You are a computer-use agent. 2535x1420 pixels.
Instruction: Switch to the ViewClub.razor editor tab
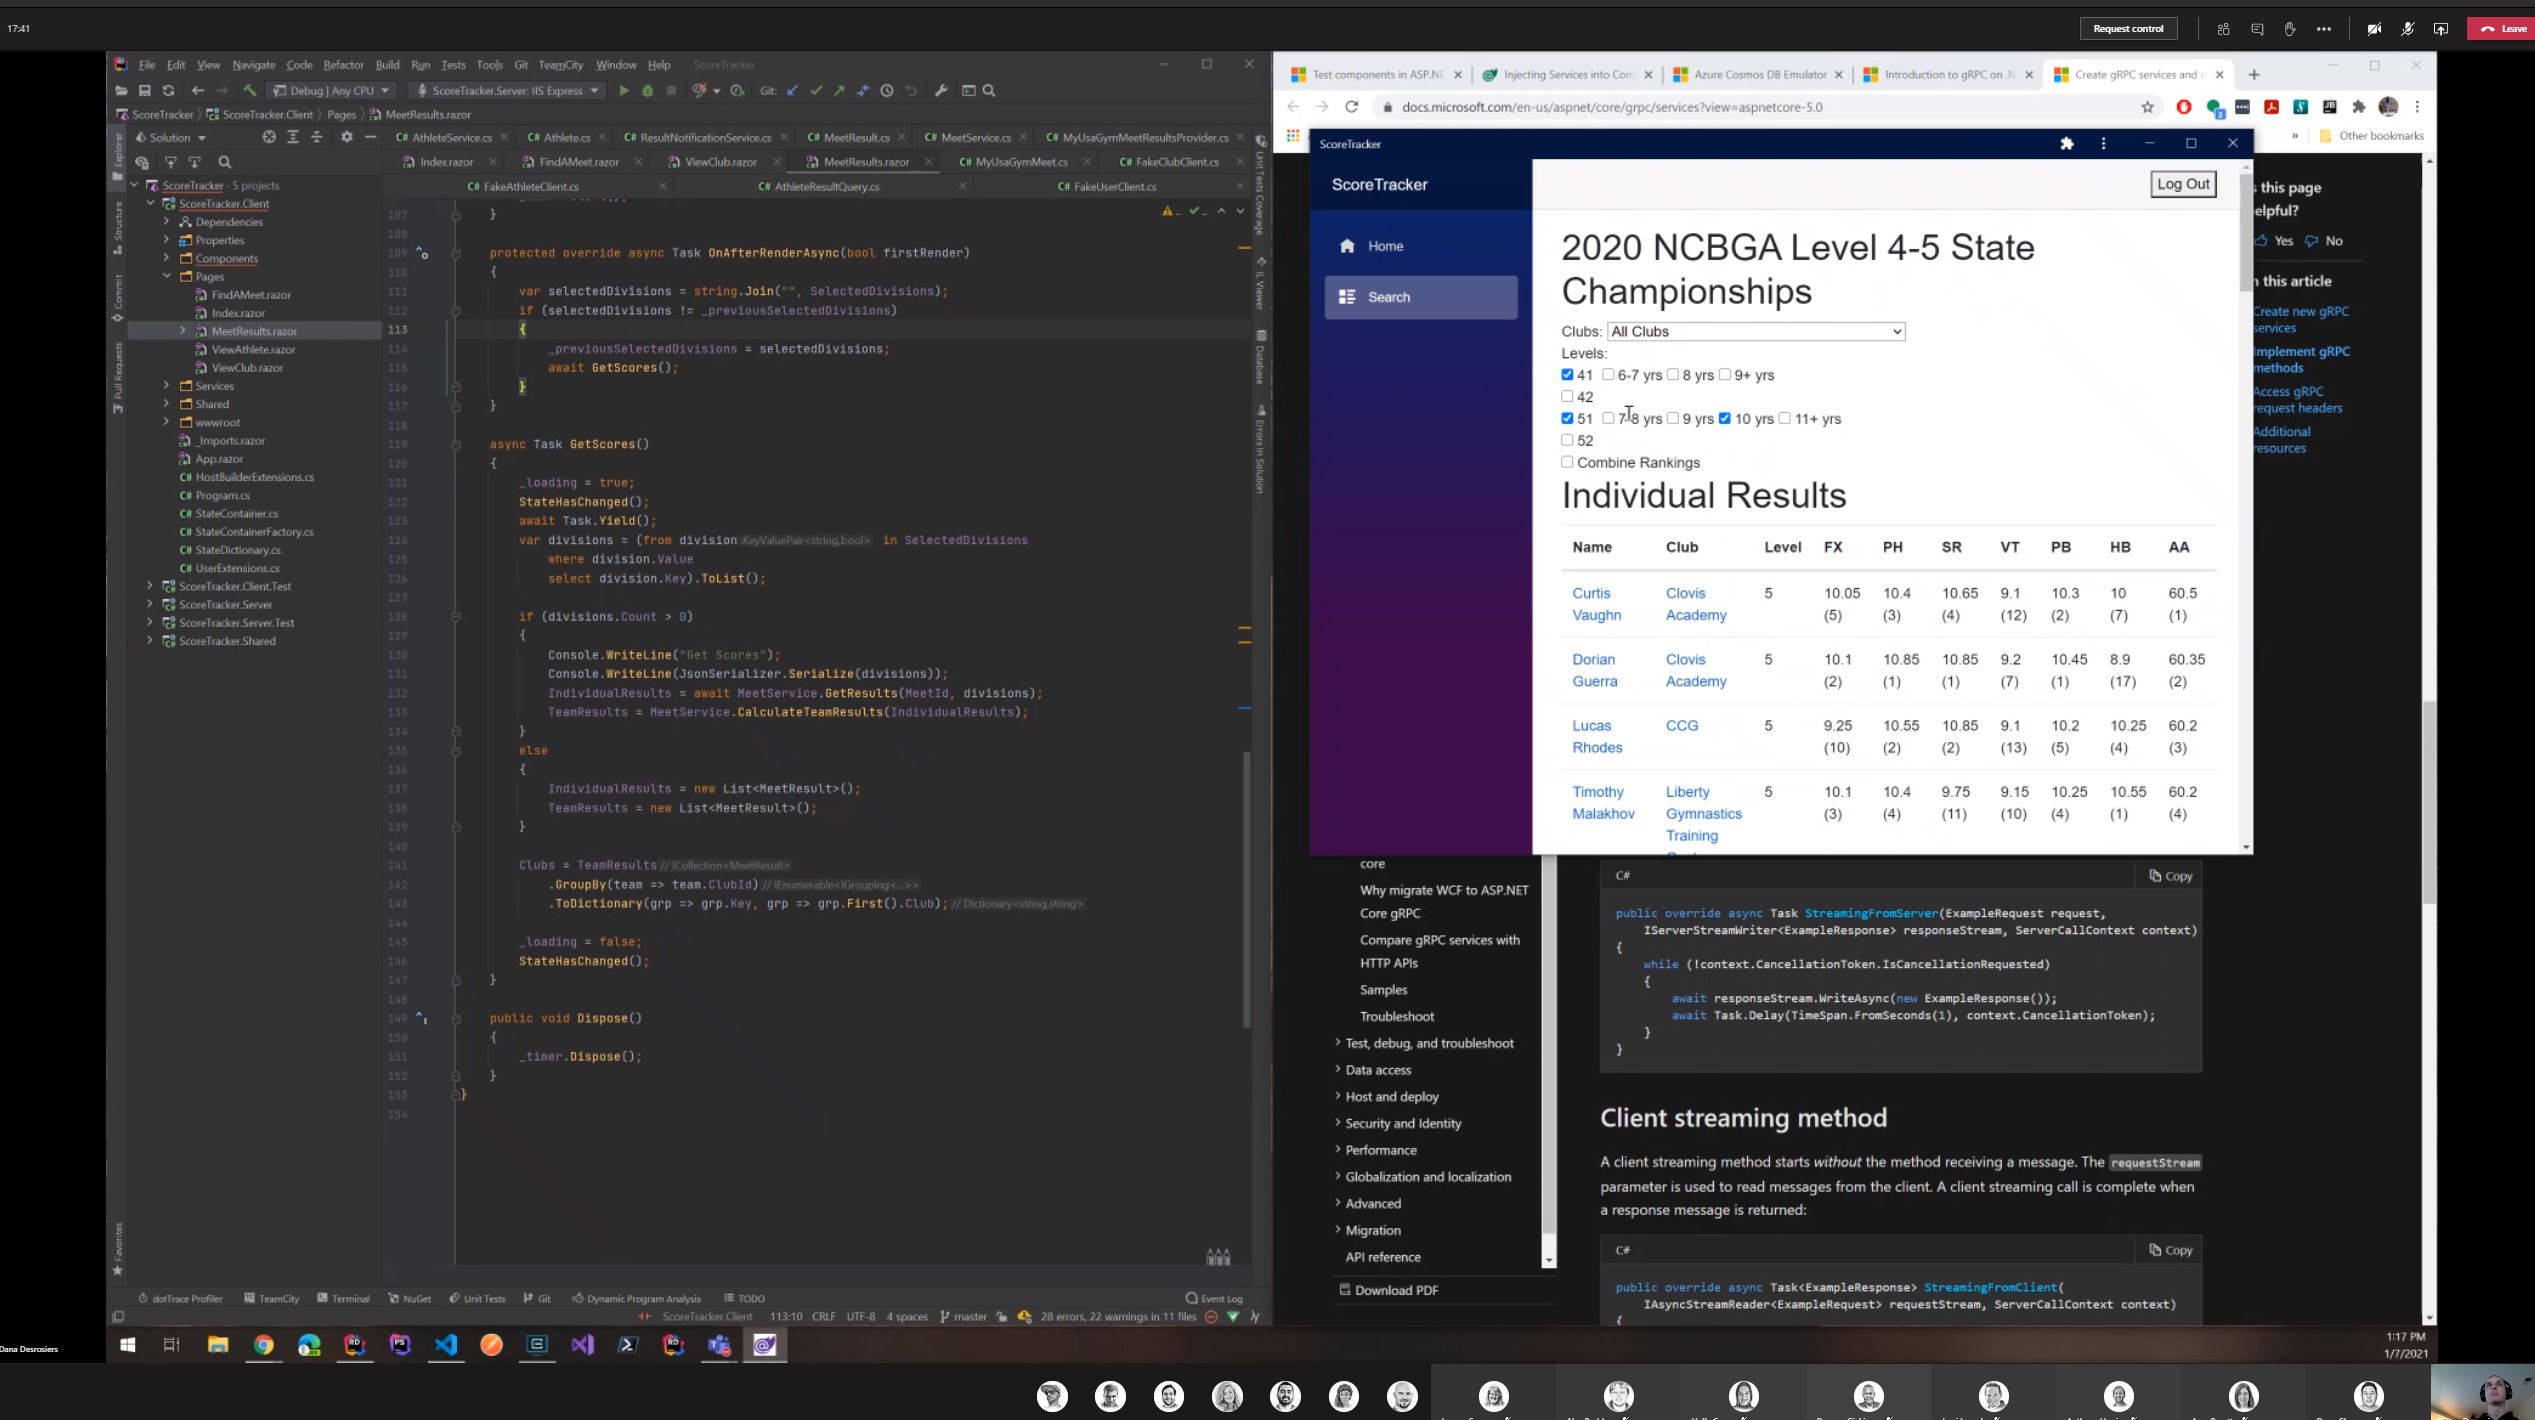point(720,162)
